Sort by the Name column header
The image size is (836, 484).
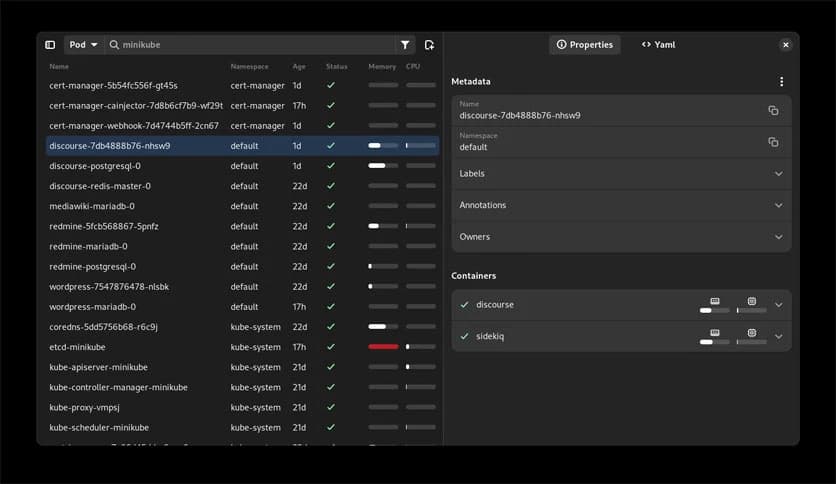click(x=59, y=67)
